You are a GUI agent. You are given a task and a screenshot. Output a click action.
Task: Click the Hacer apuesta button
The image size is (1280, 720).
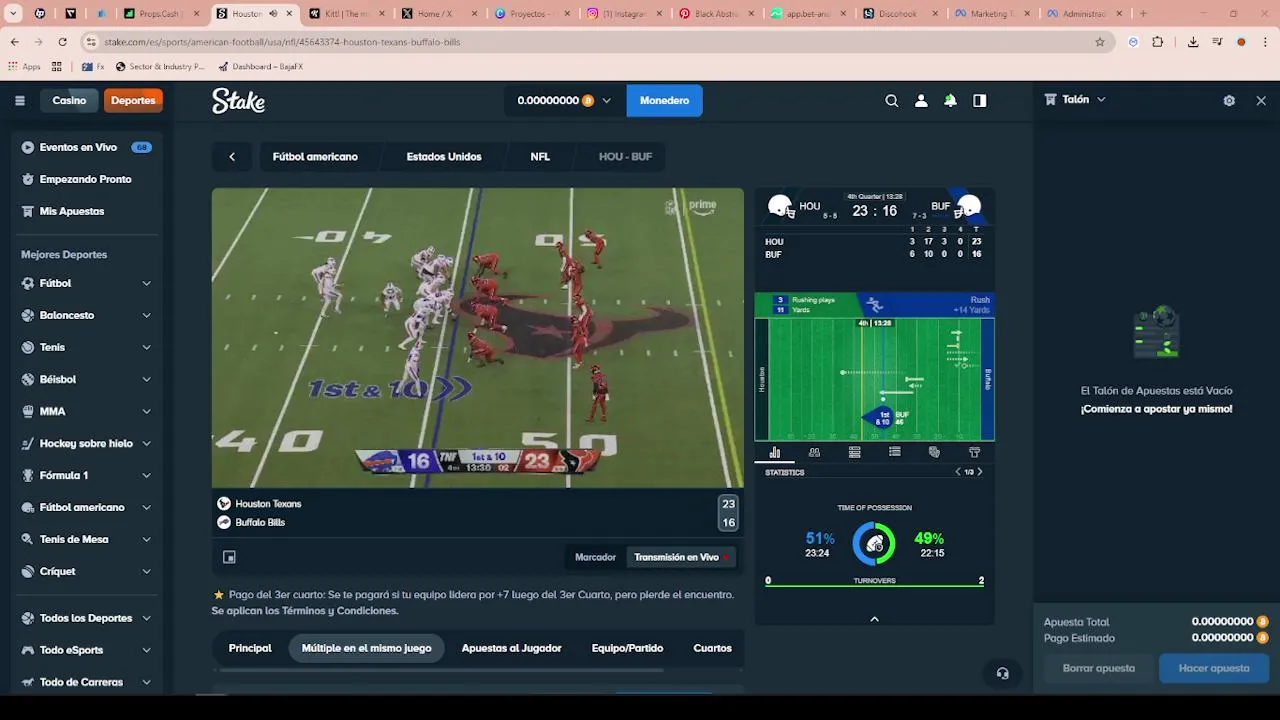(x=1214, y=668)
